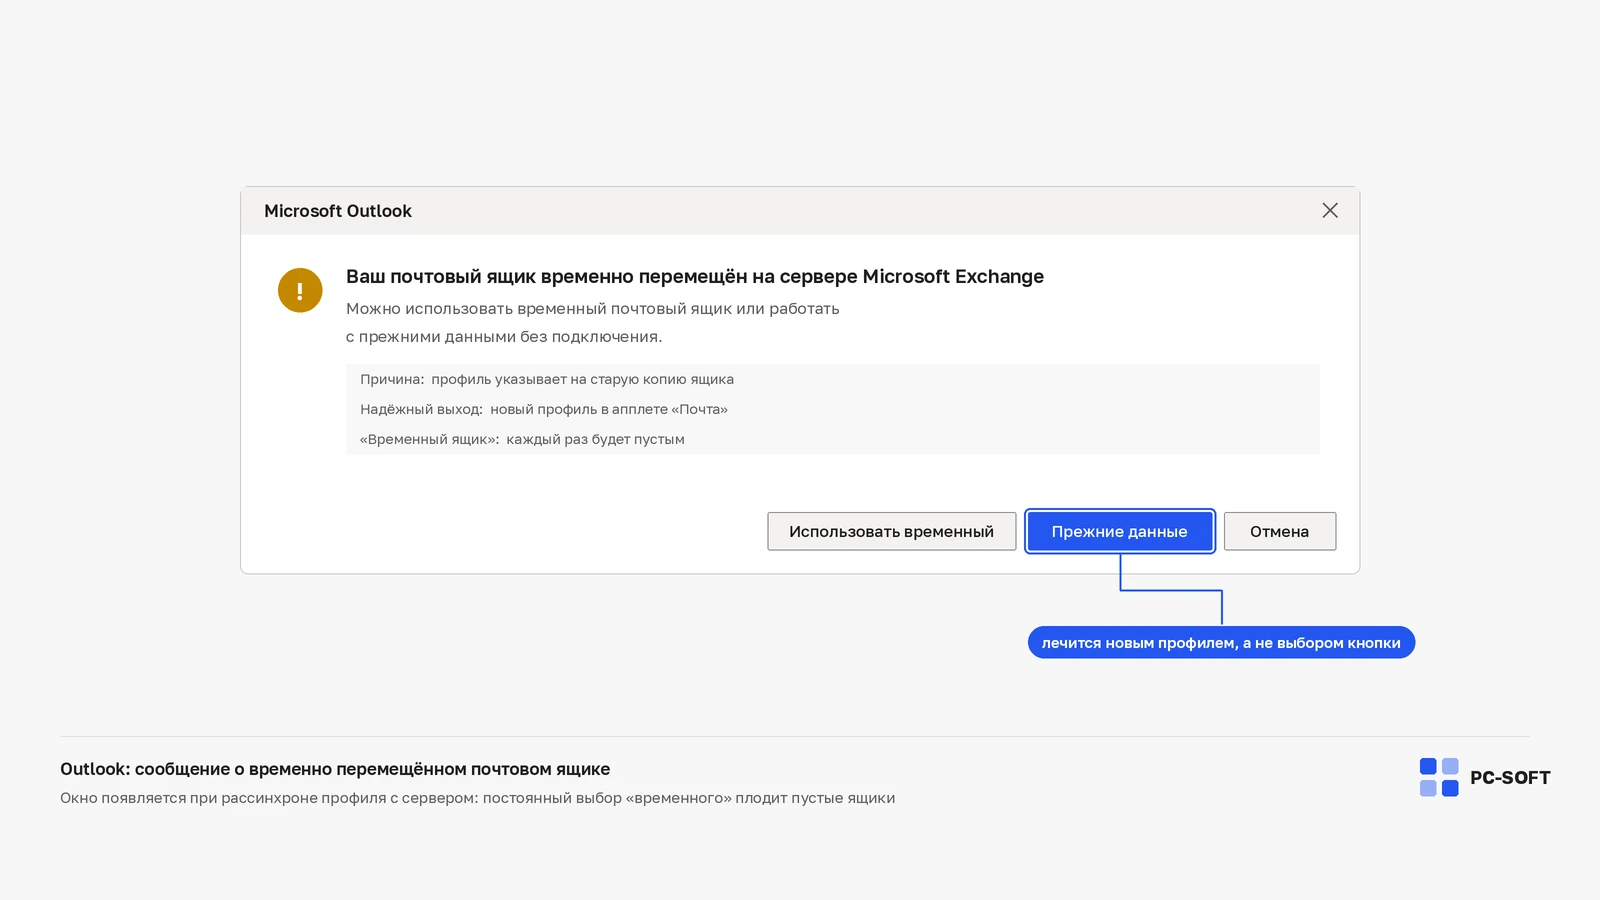Click the "Microsoft Outlook" dialog title
Screen dimensions: 1600x900
pyautogui.click(x=338, y=211)
